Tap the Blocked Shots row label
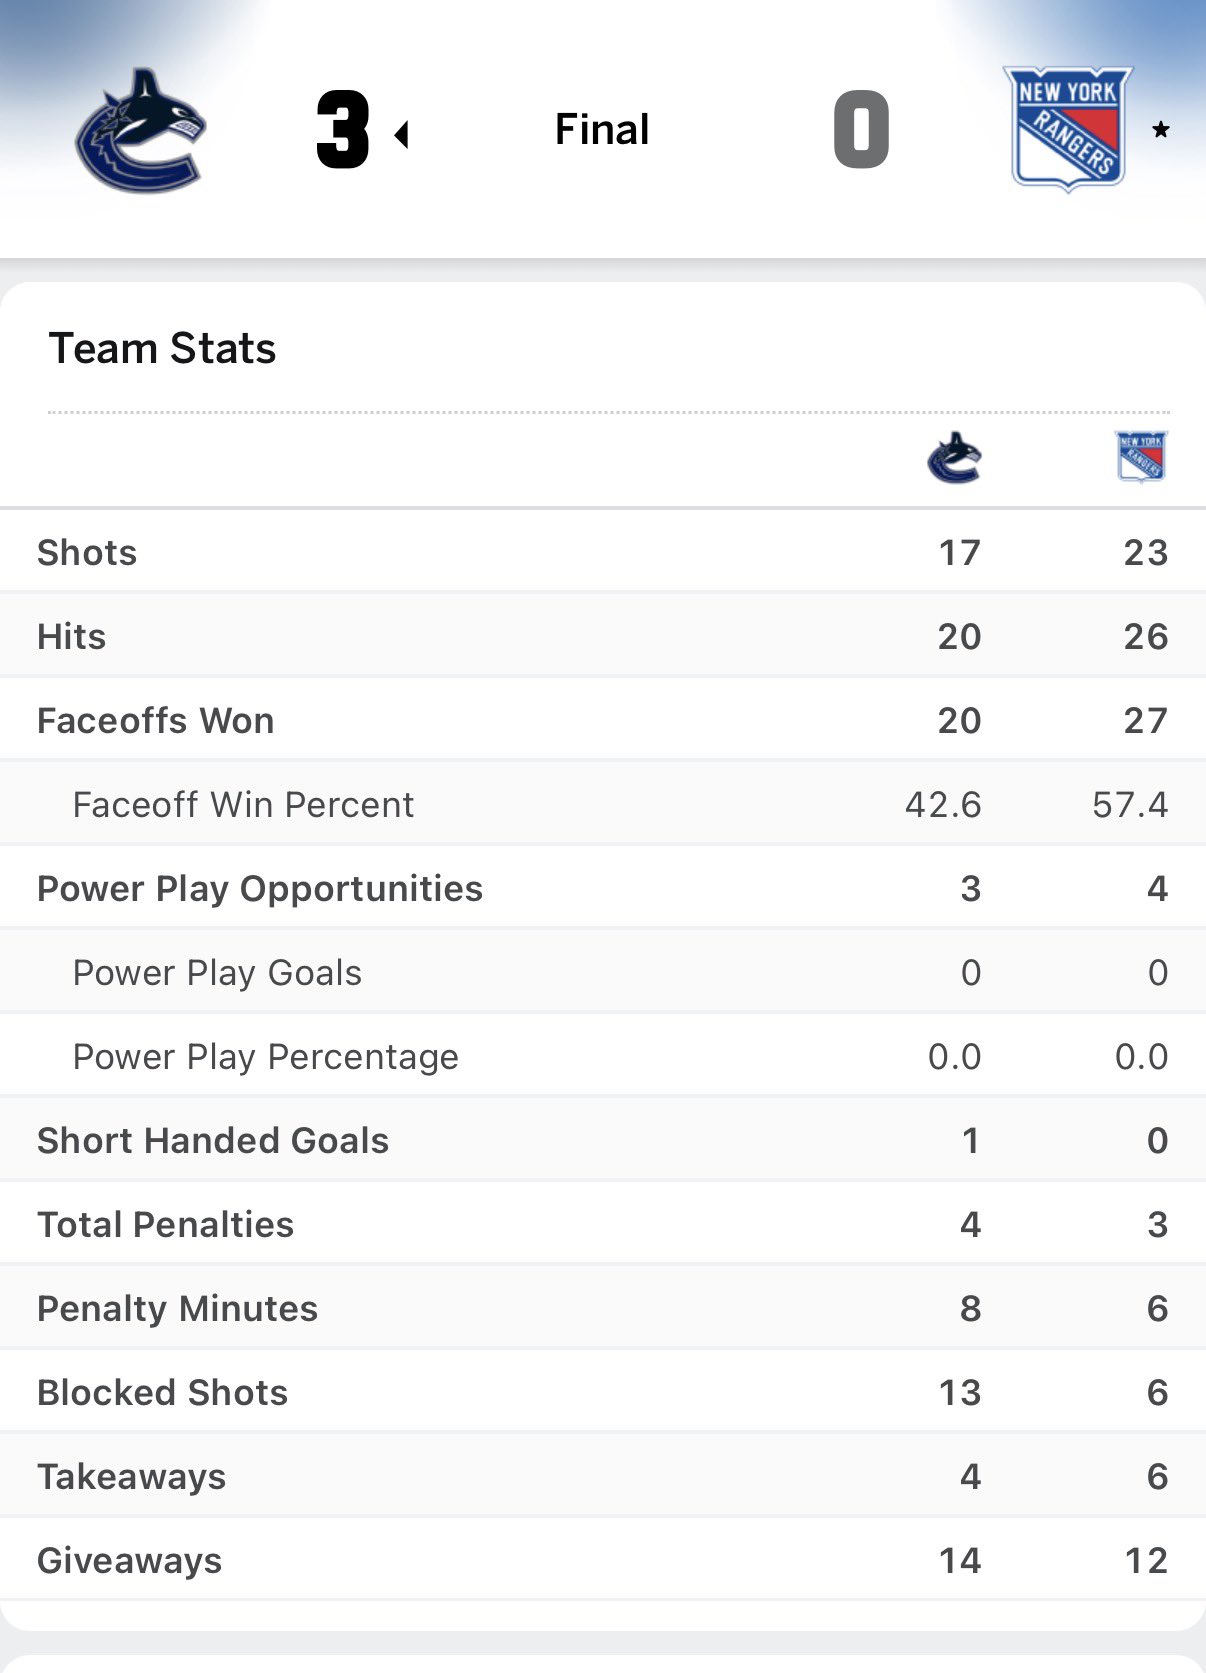Screen dimensions: 1206x1673 162,1393
